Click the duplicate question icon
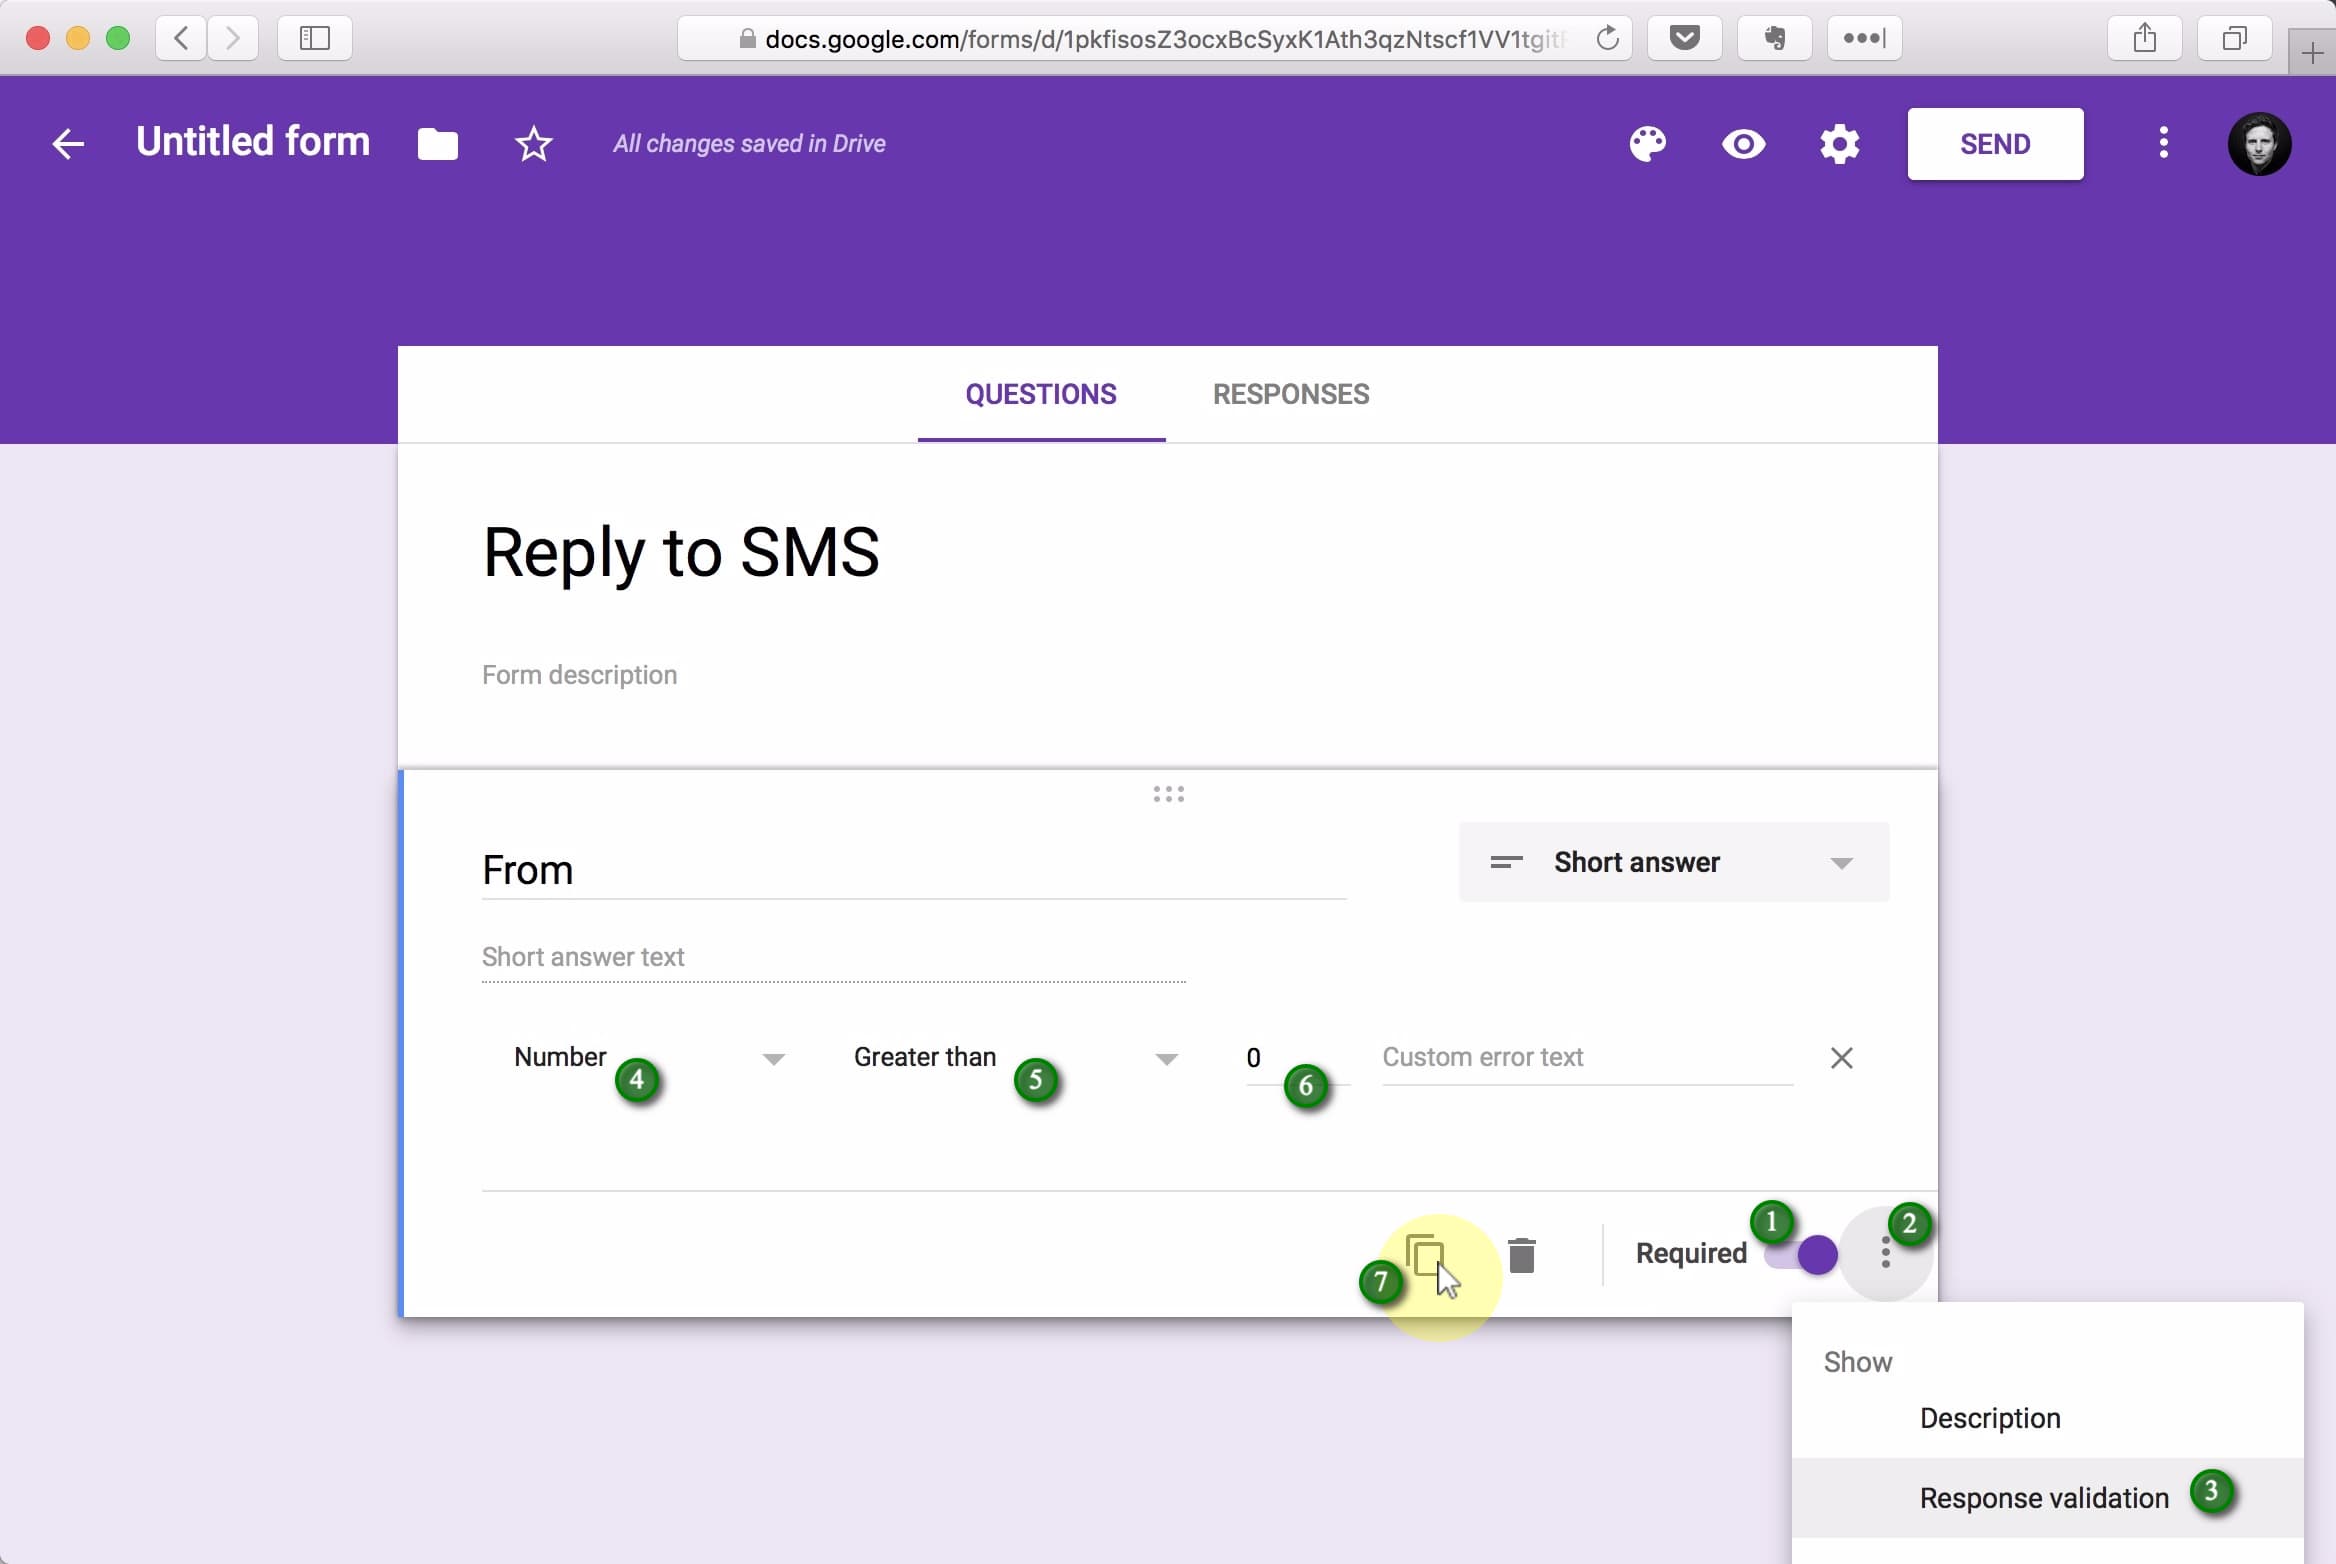2336x1564 pixels. point(1425,1253)
